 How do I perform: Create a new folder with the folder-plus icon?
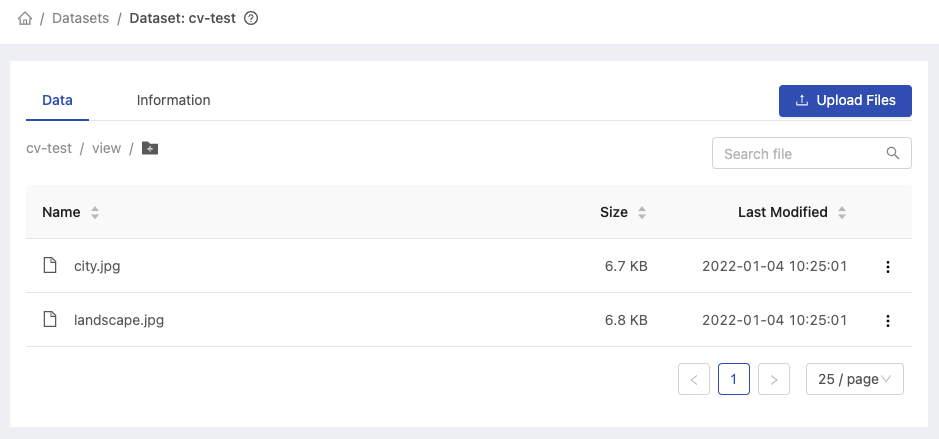pyautogui.click(x=150, y=148)
